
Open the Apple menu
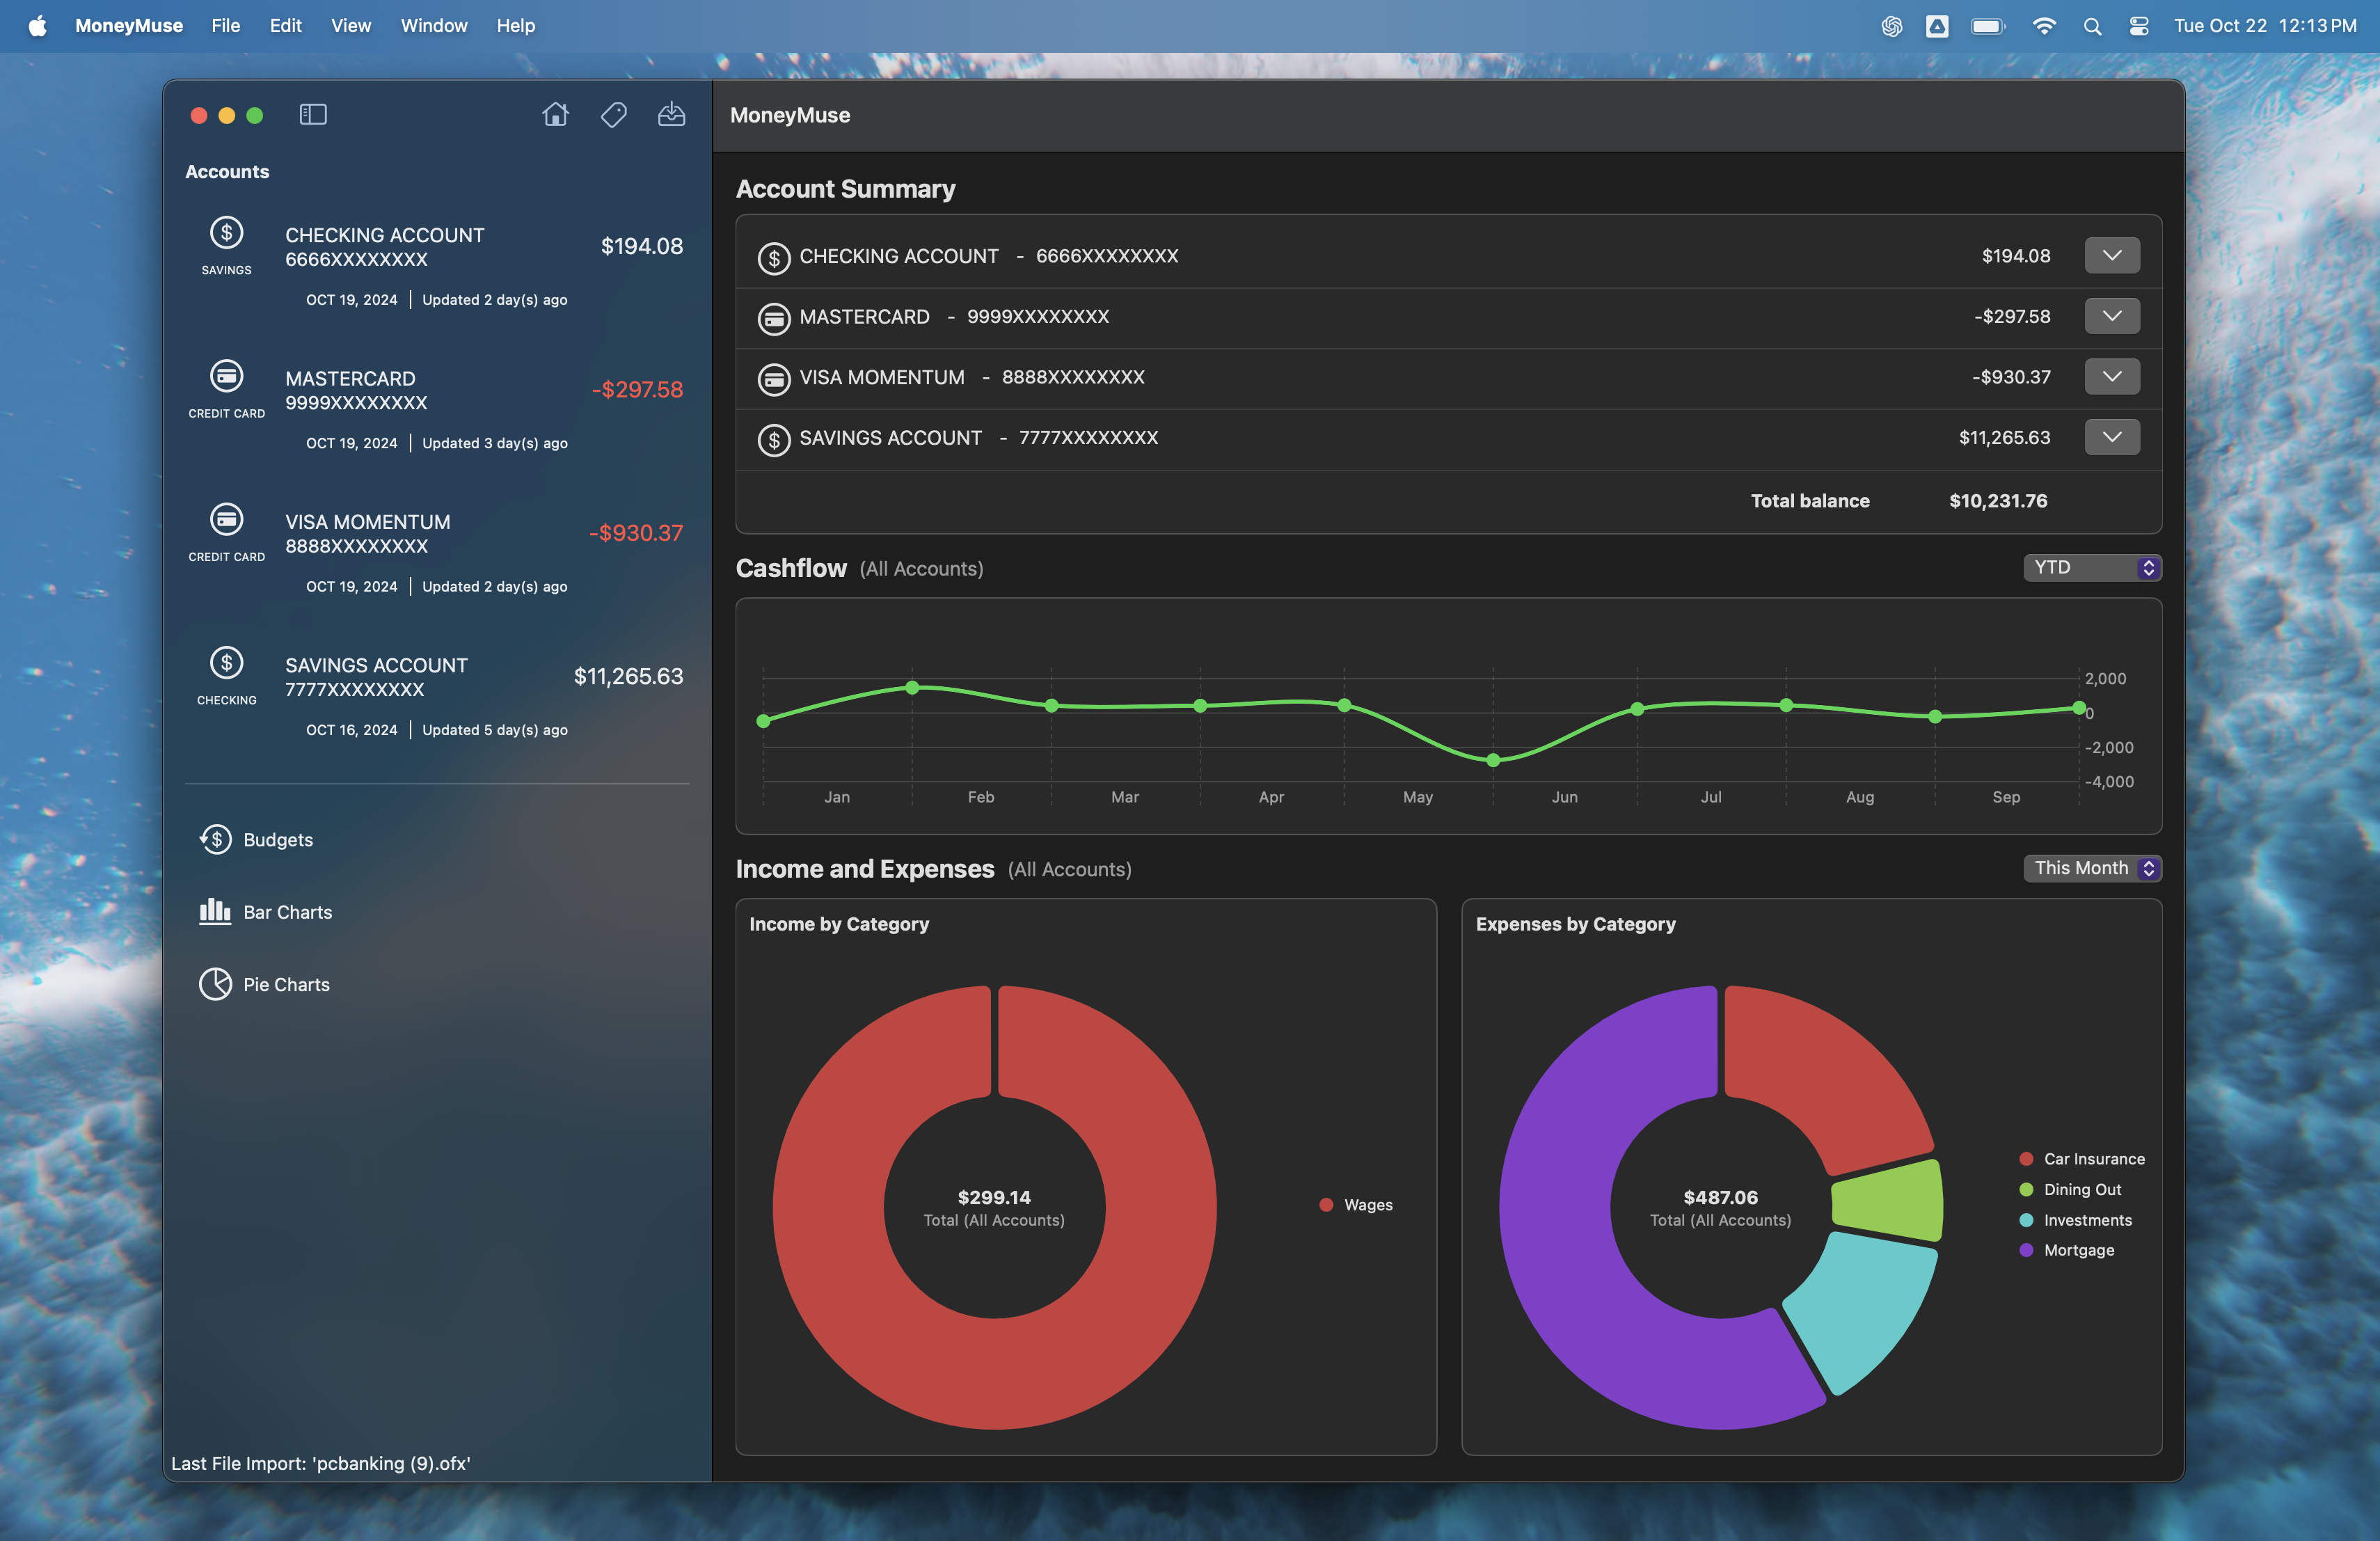[x=37, y=26]
